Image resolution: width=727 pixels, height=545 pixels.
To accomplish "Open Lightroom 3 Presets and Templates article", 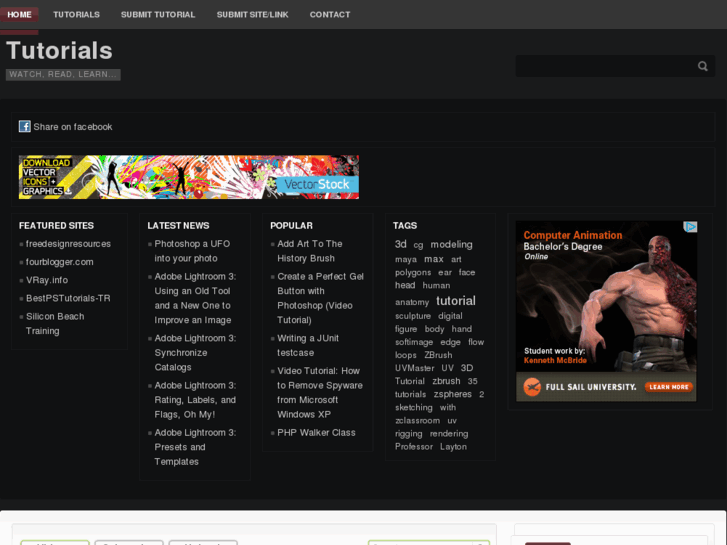I will point(195,447).
